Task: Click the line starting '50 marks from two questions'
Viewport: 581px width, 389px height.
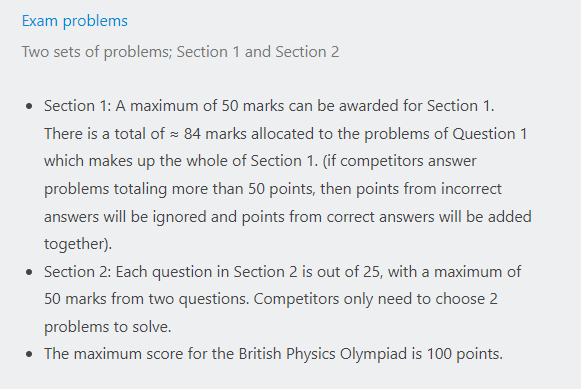Action: [x=271, y=299]
